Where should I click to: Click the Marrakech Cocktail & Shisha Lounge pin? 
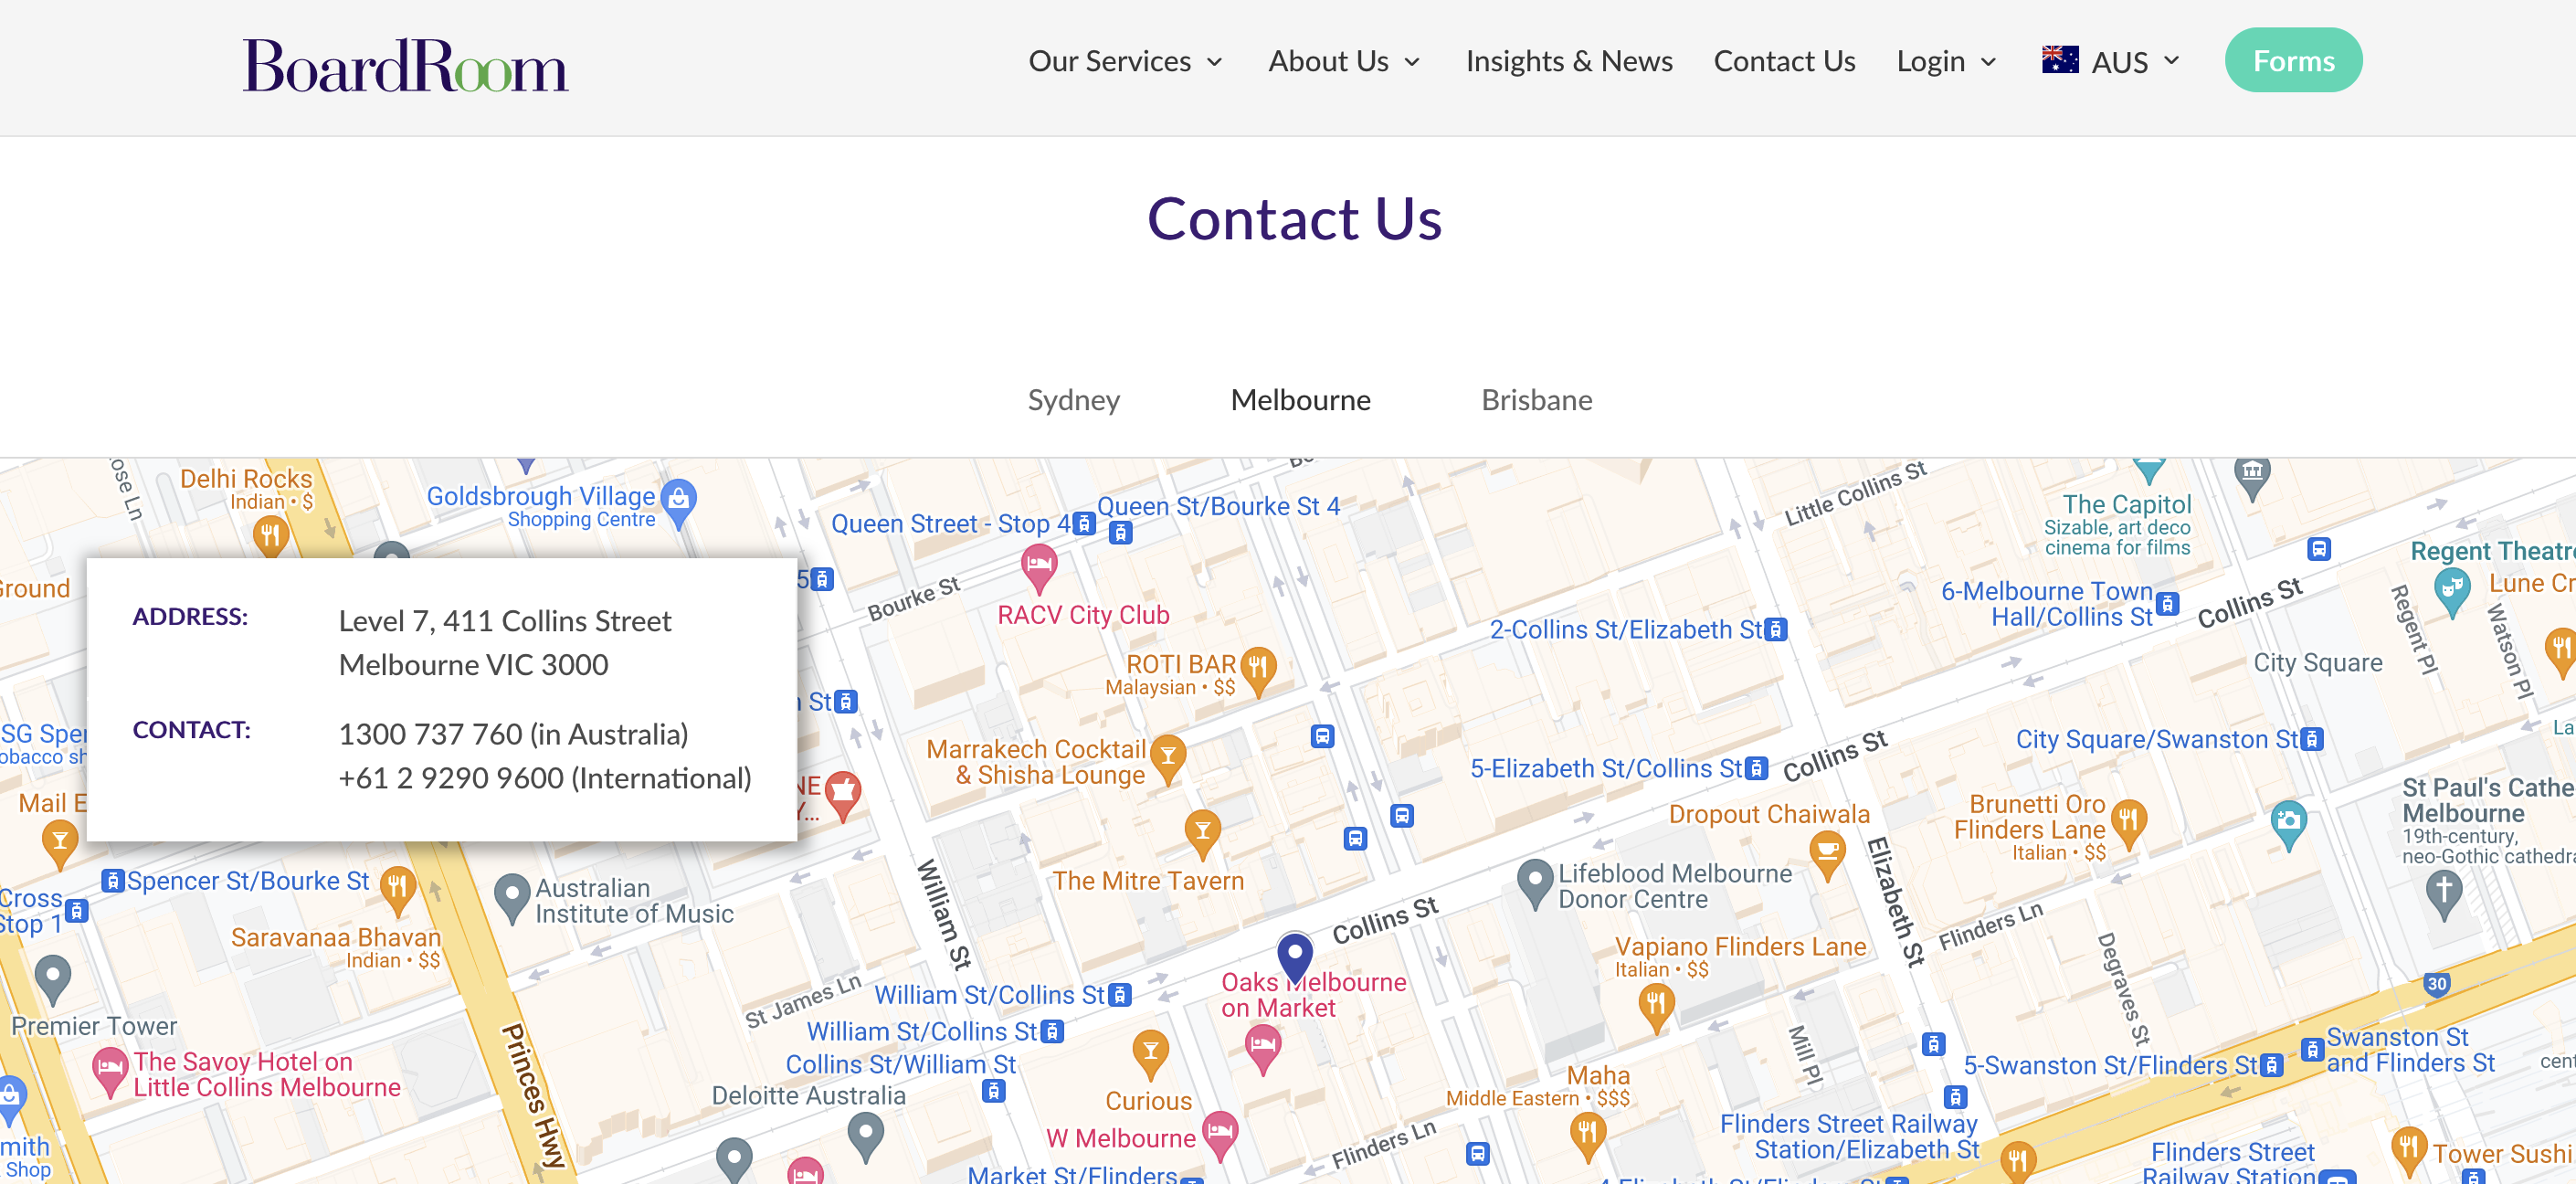(1167, 759)
